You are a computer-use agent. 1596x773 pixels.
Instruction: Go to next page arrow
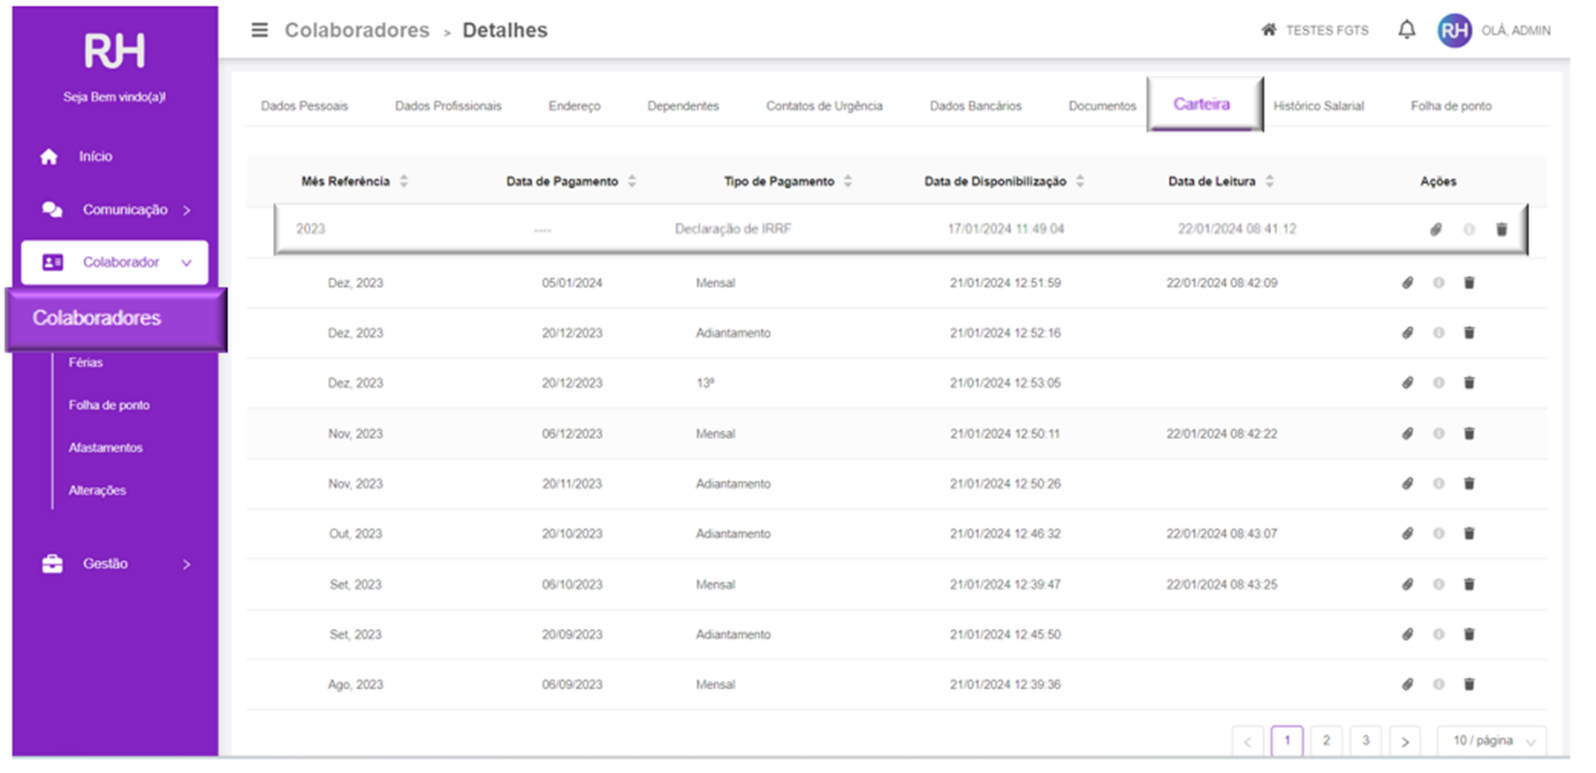point(1404,741)
